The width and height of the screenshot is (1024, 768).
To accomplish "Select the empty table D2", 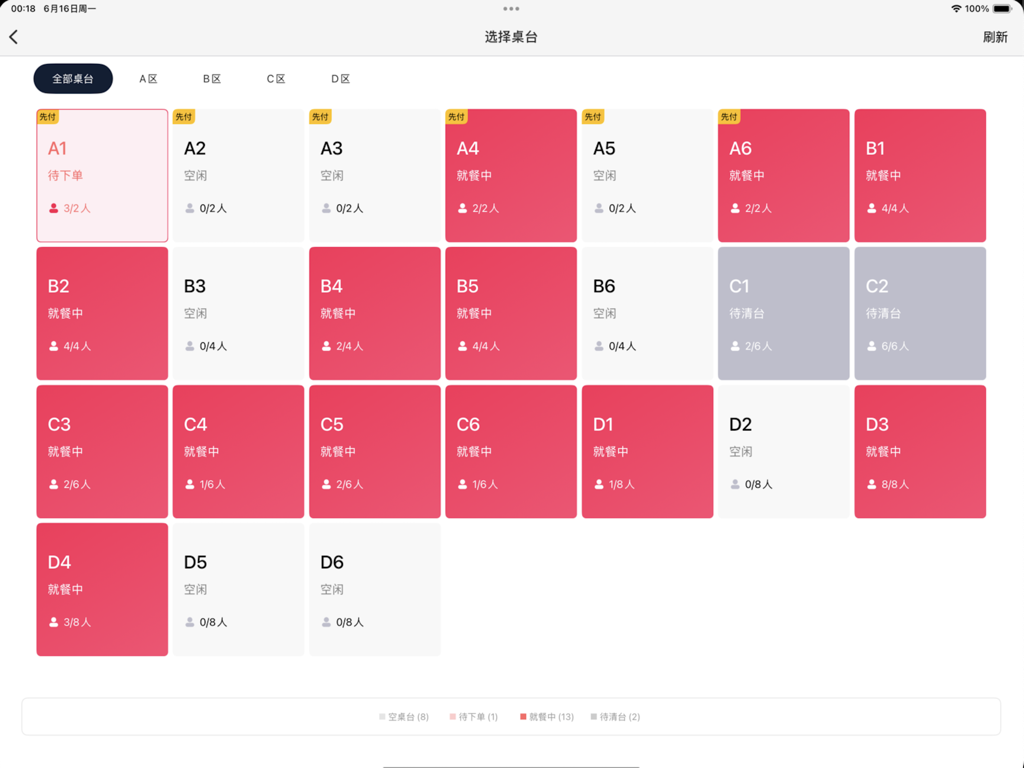I will click(783, 451).
